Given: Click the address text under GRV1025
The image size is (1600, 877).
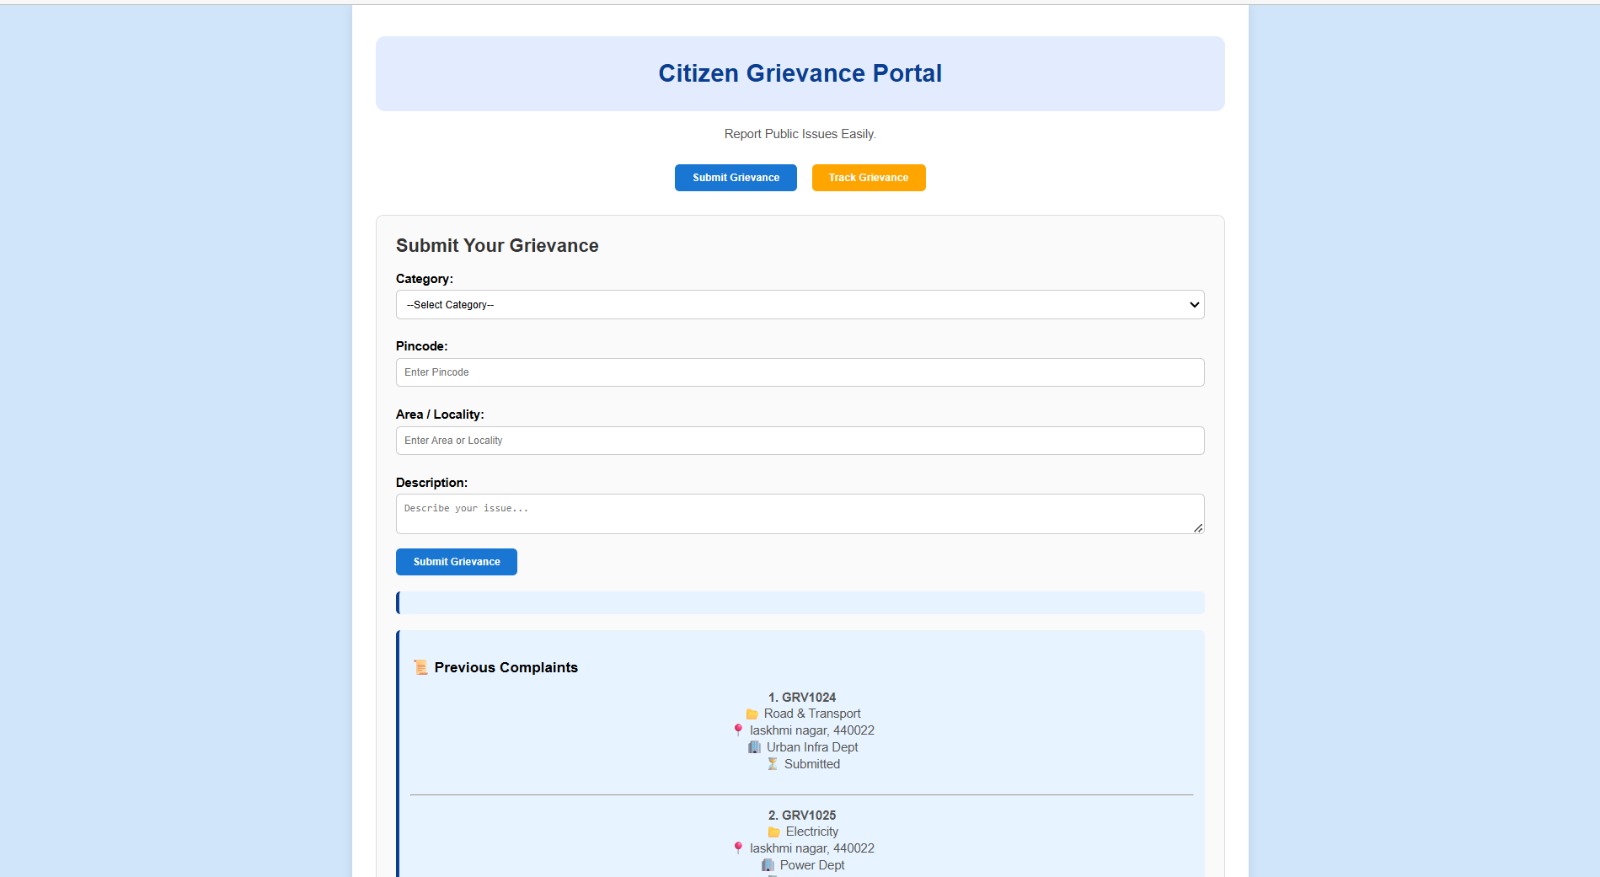Looking at the screenshot, I should coord(812,849).
